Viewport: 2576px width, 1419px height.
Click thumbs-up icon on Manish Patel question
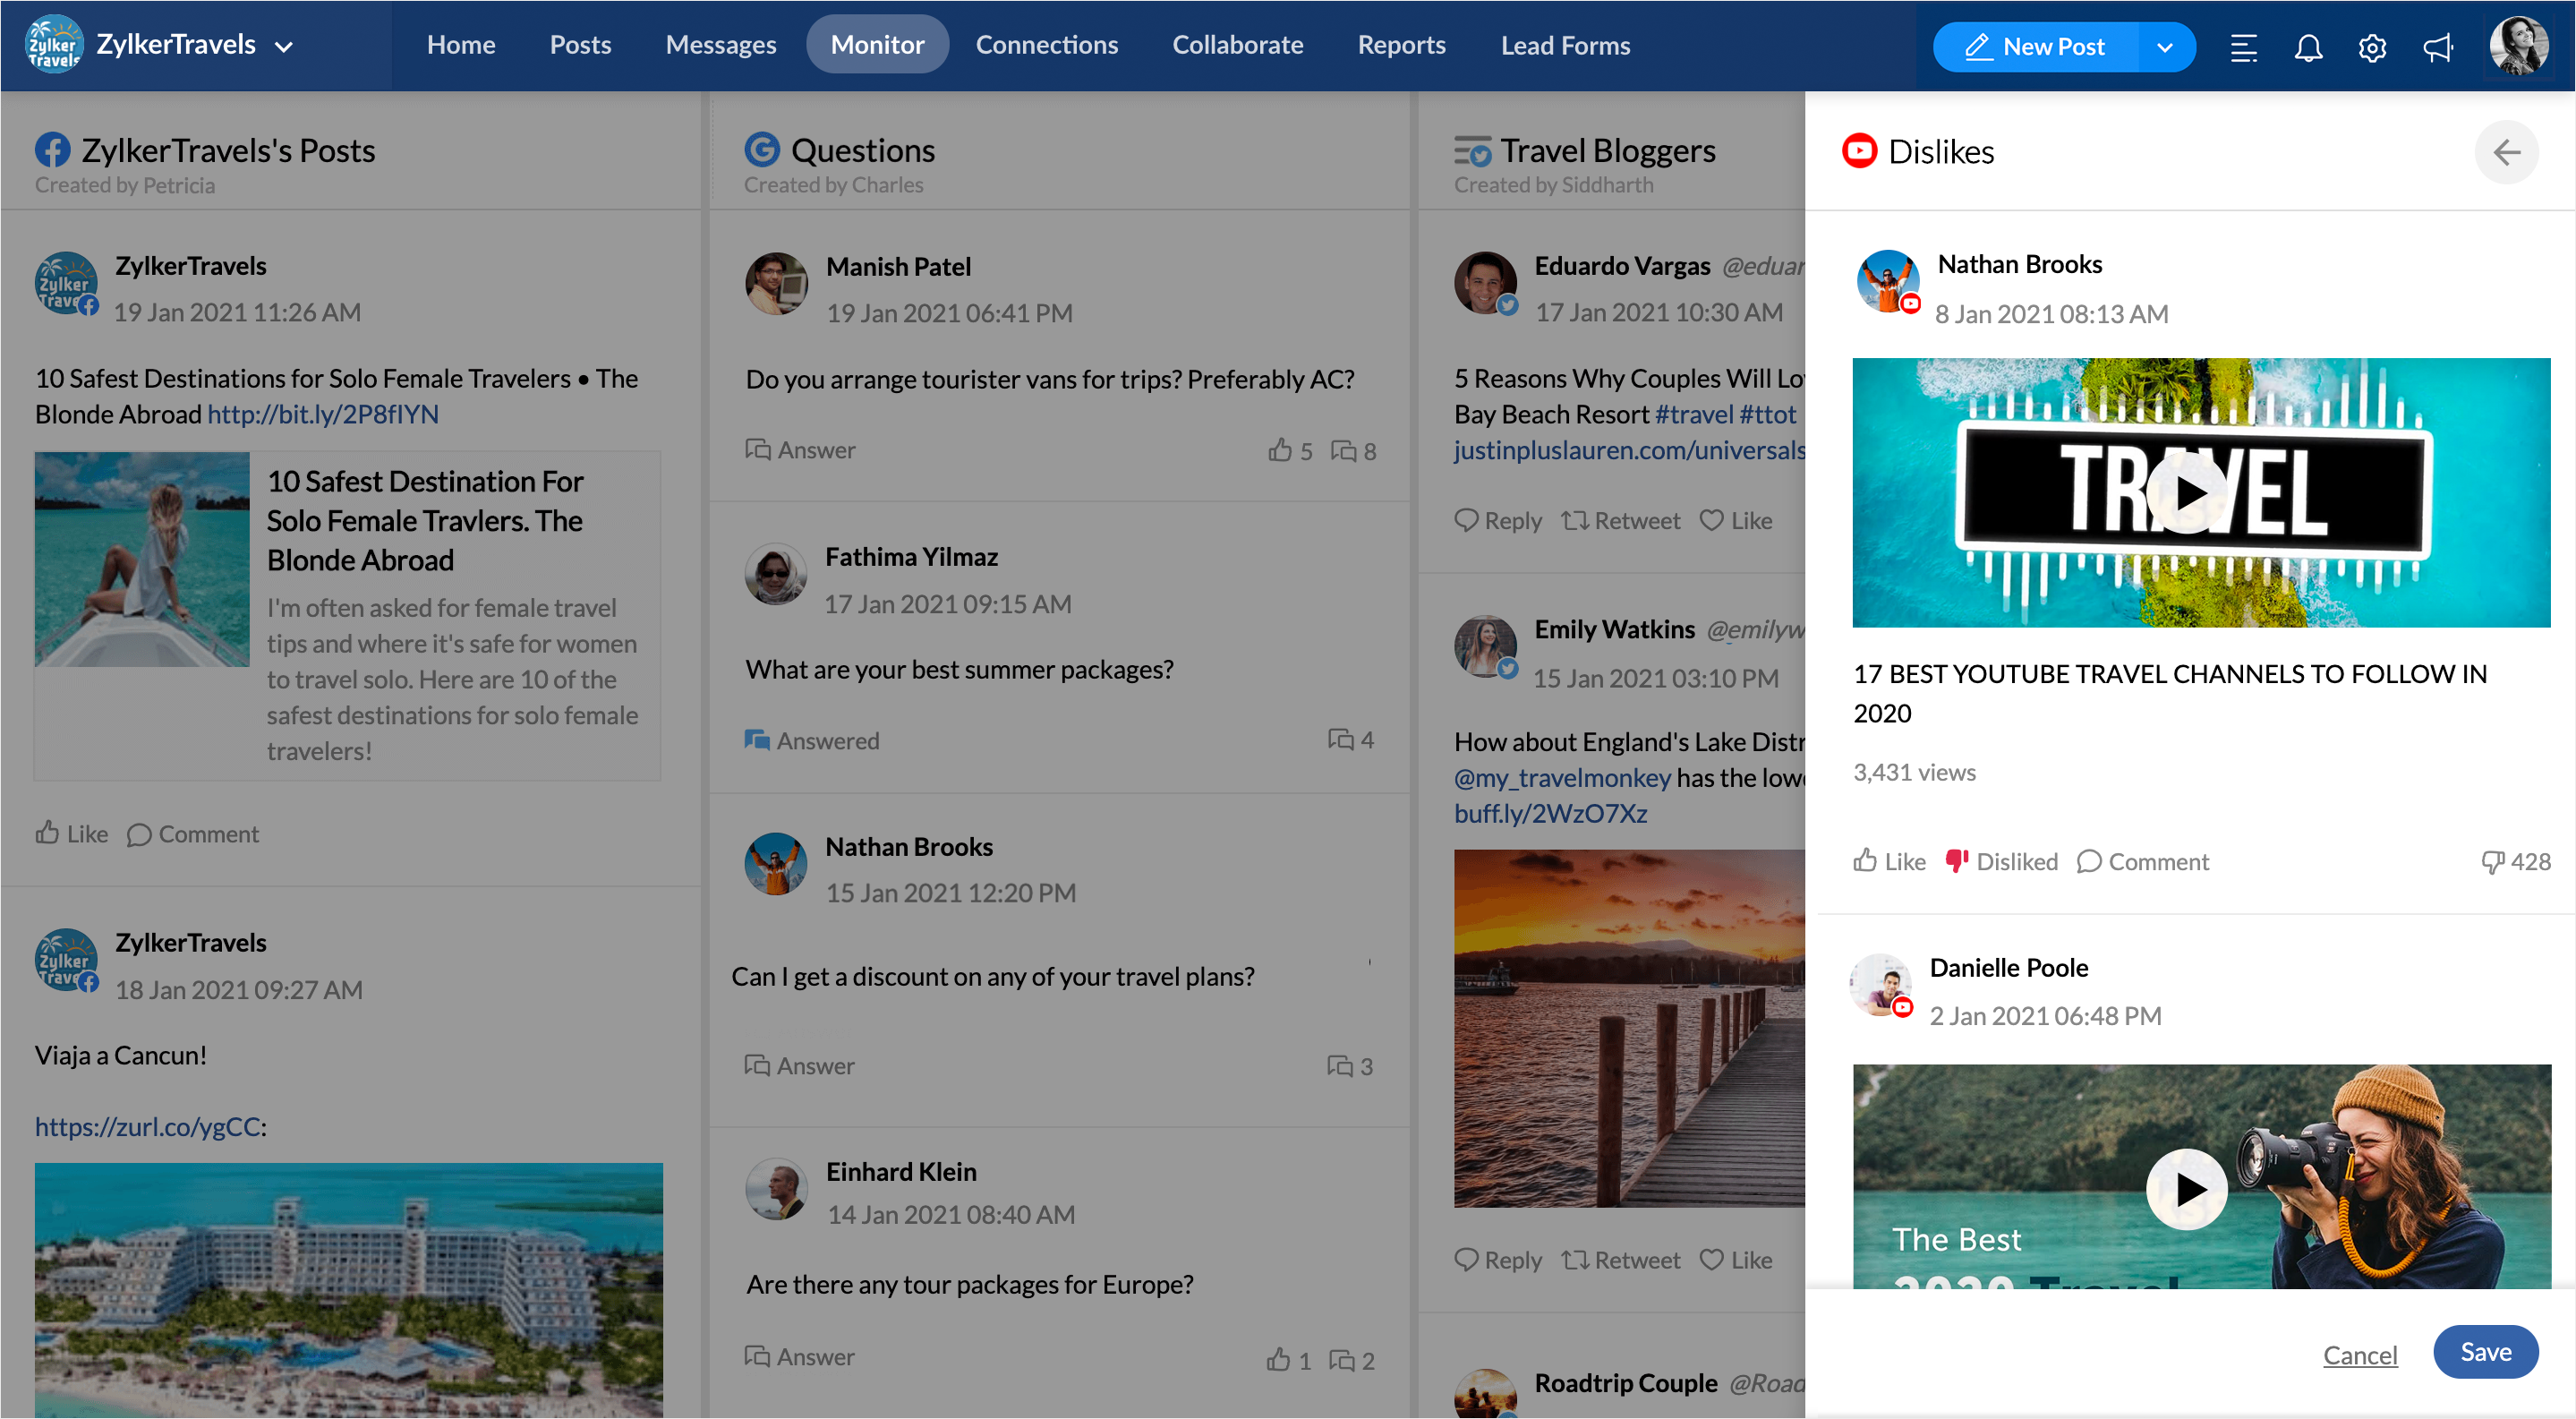coord(1279,450)
